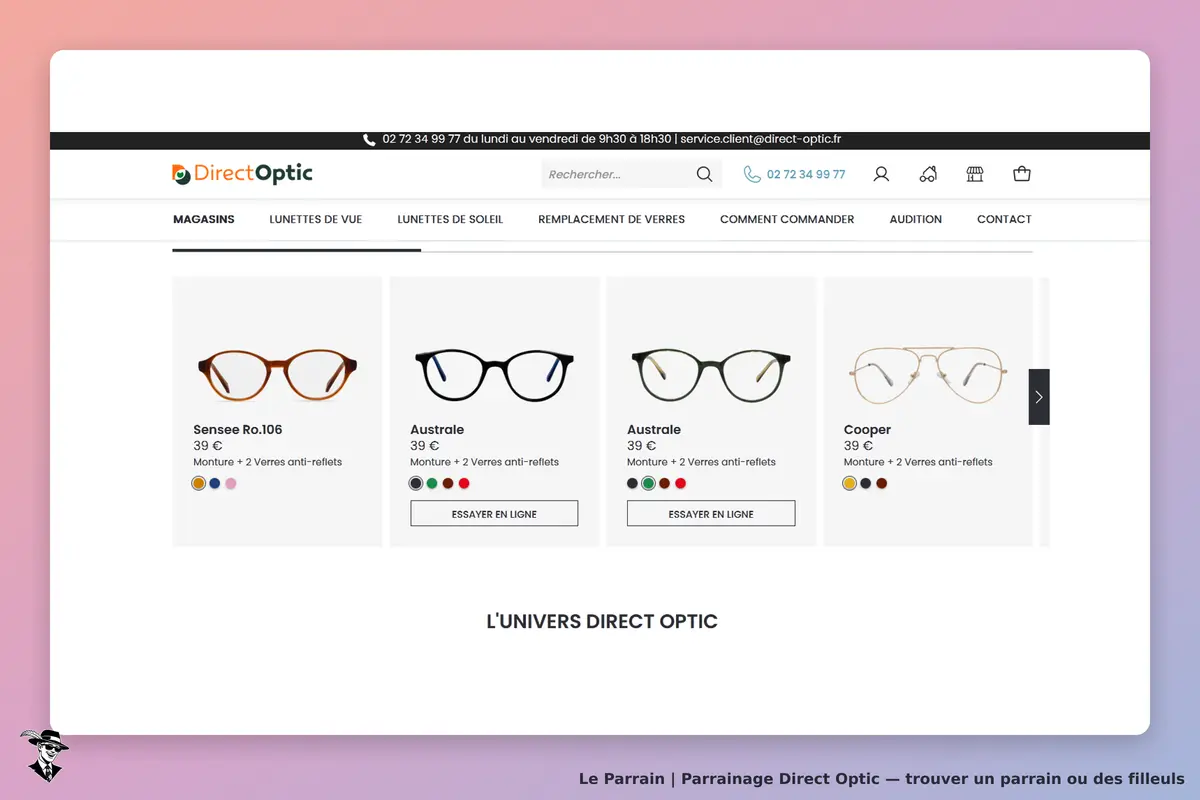
Task: Click the Australe name under the dark green glasses
Action: 654,430
